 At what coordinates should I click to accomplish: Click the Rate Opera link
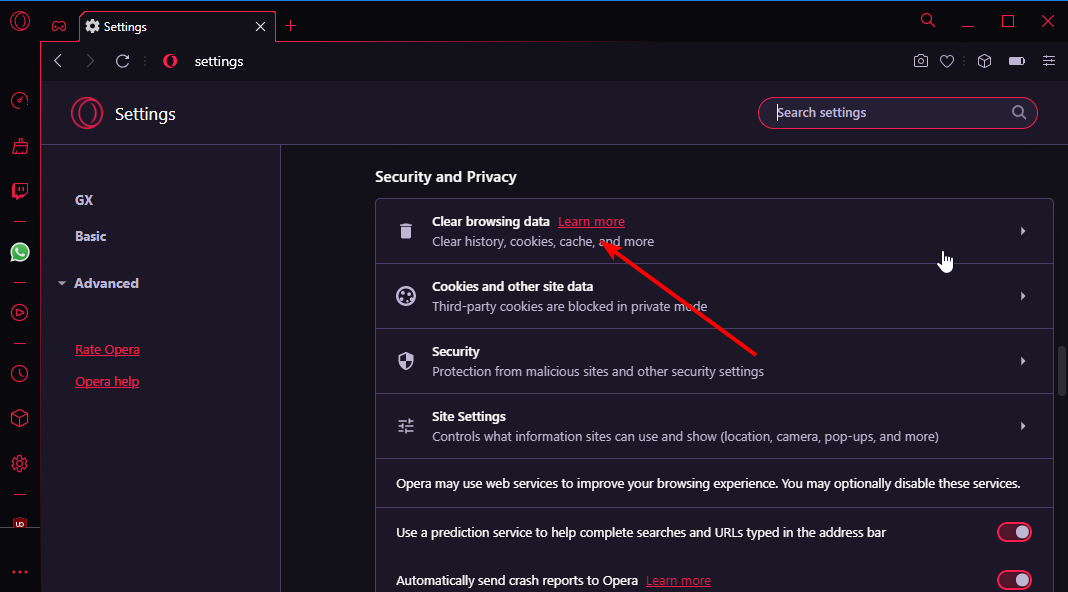pos(107,349)
